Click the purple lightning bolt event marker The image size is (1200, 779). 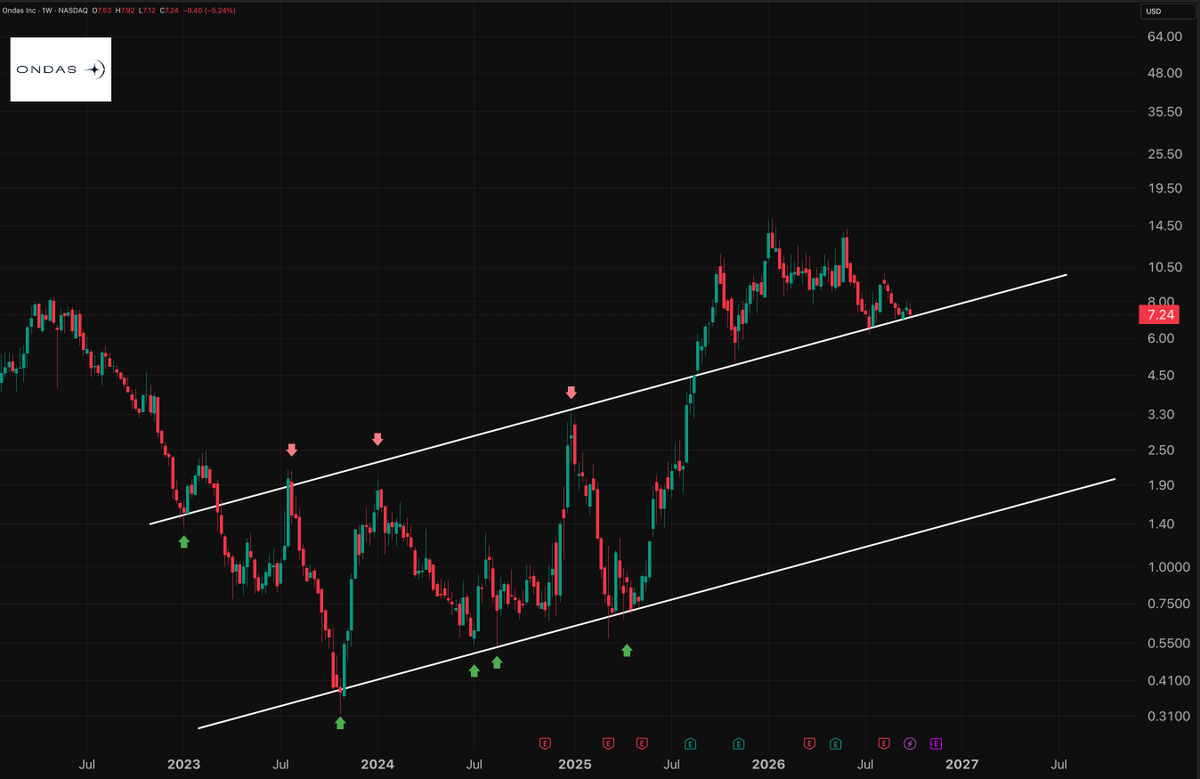(x=910, y=743)
